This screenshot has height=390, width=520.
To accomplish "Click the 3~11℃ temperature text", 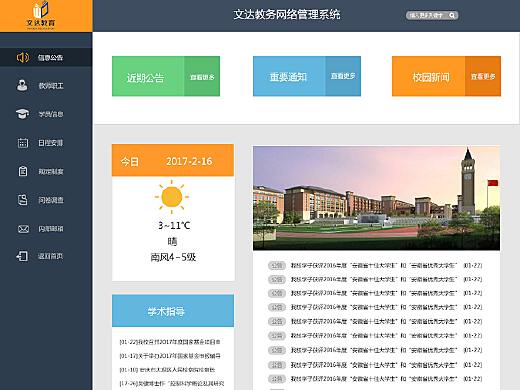I will [174, 226].
